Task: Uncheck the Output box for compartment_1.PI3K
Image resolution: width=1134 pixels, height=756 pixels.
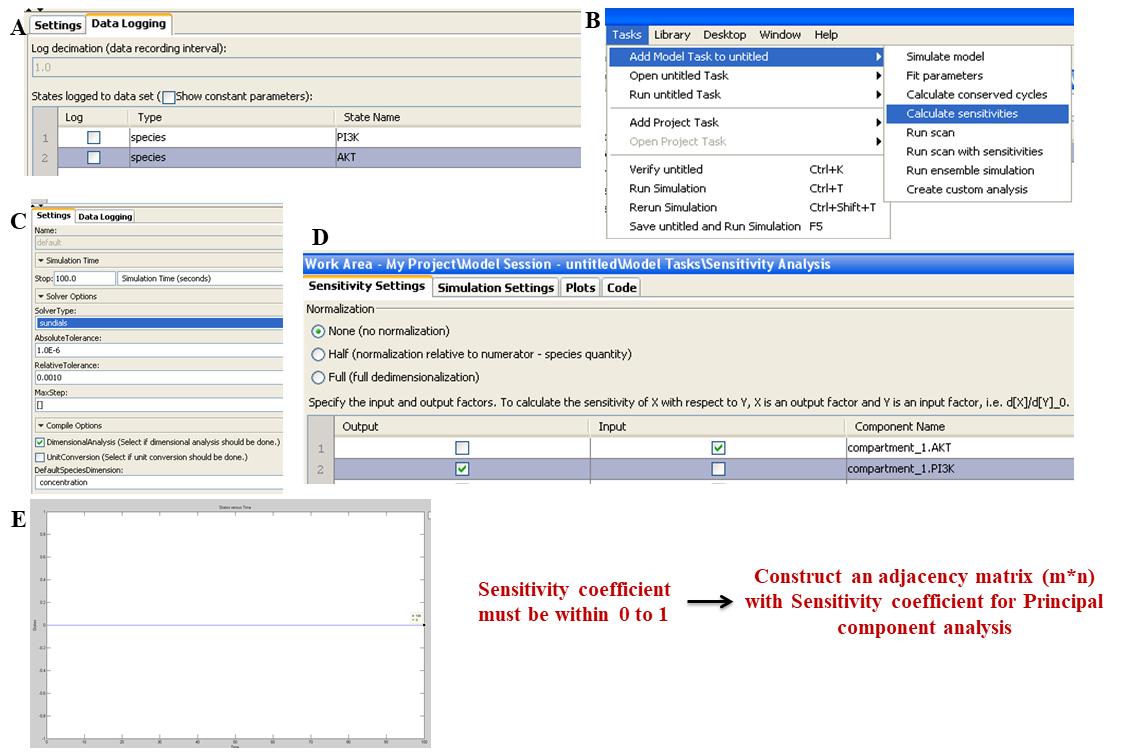Action: (462, 469)
